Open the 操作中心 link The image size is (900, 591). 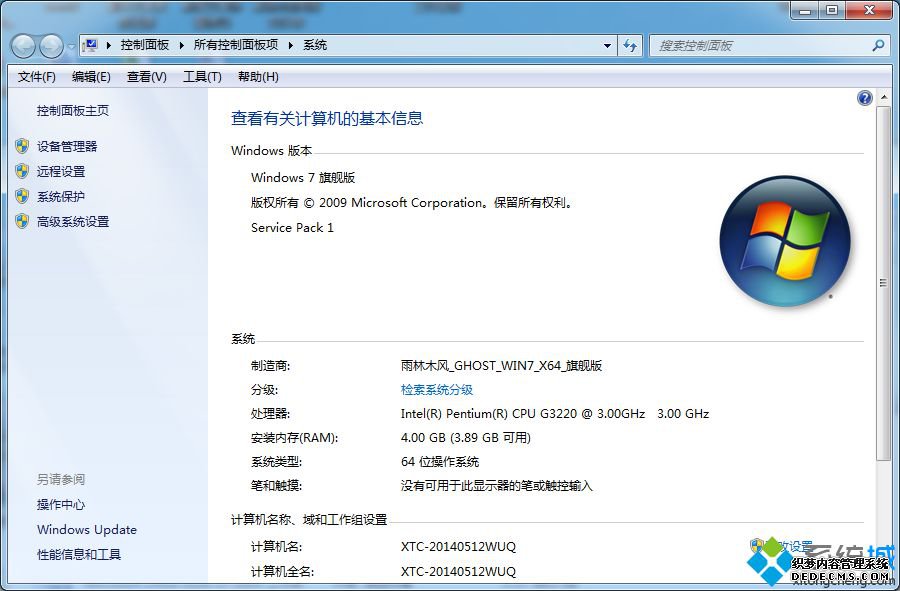point(61,505)
